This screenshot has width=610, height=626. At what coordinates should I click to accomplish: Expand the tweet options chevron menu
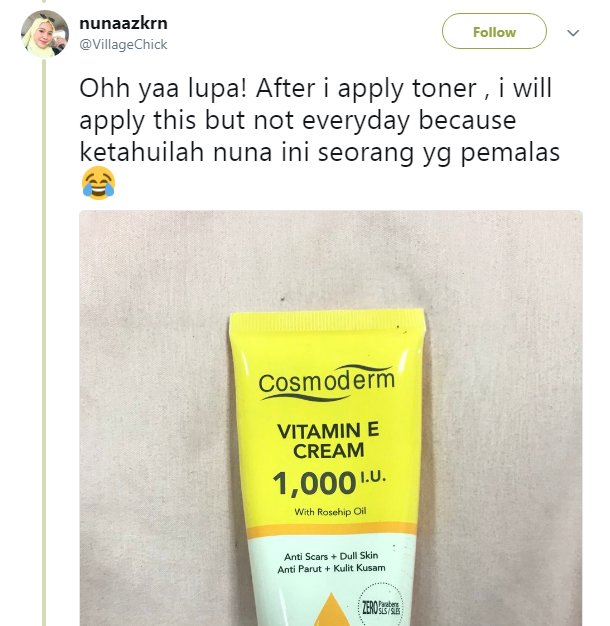[x=573, y=33]
